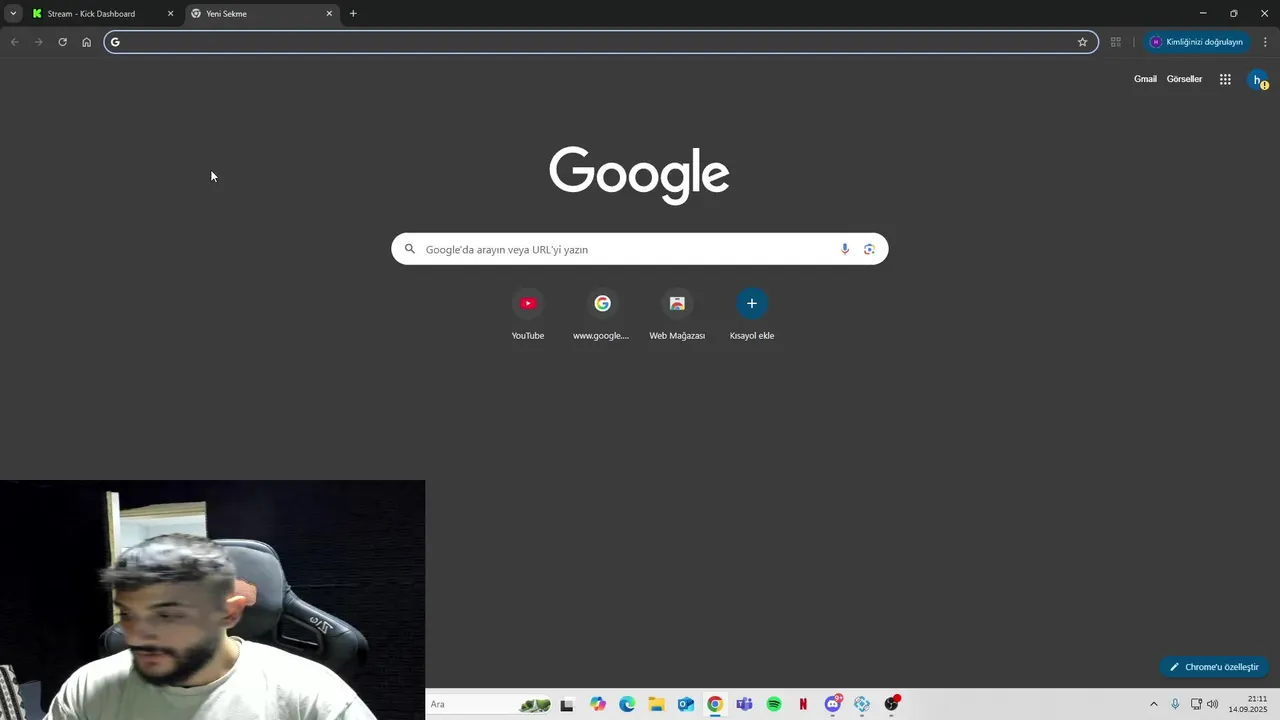Click the tray microphone icon
This screenshot has width=1280, height=720.
click(x=1175, y=704)
